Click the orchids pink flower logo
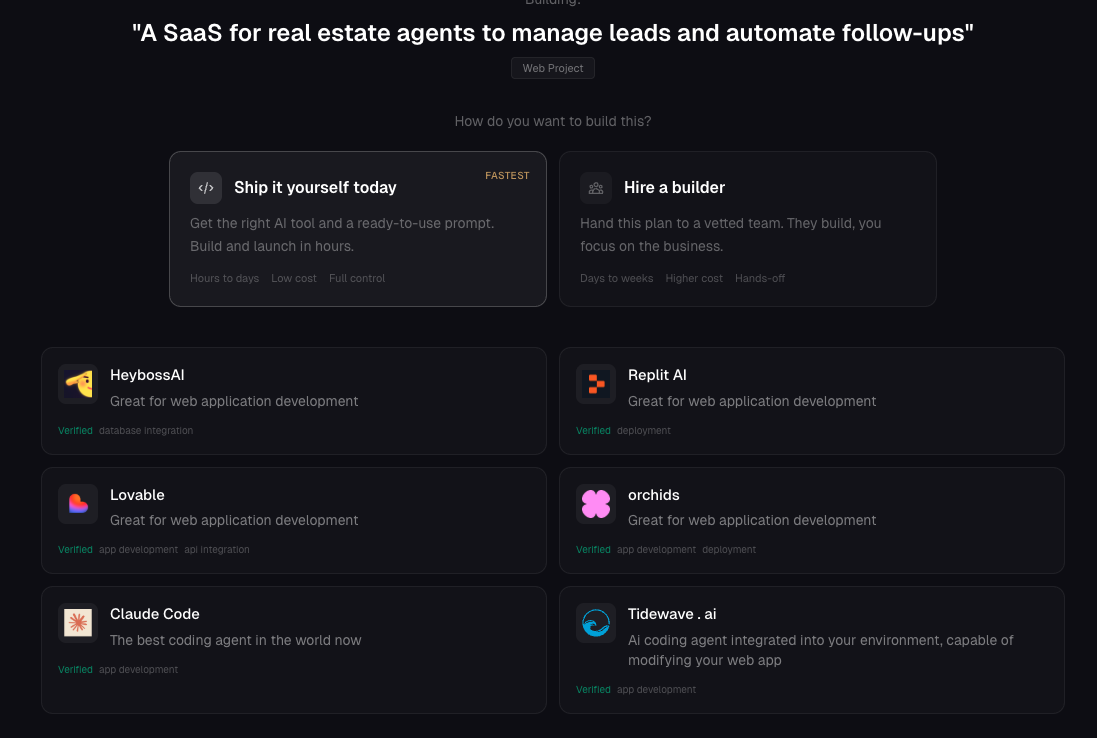 click(x=596, y=504)
